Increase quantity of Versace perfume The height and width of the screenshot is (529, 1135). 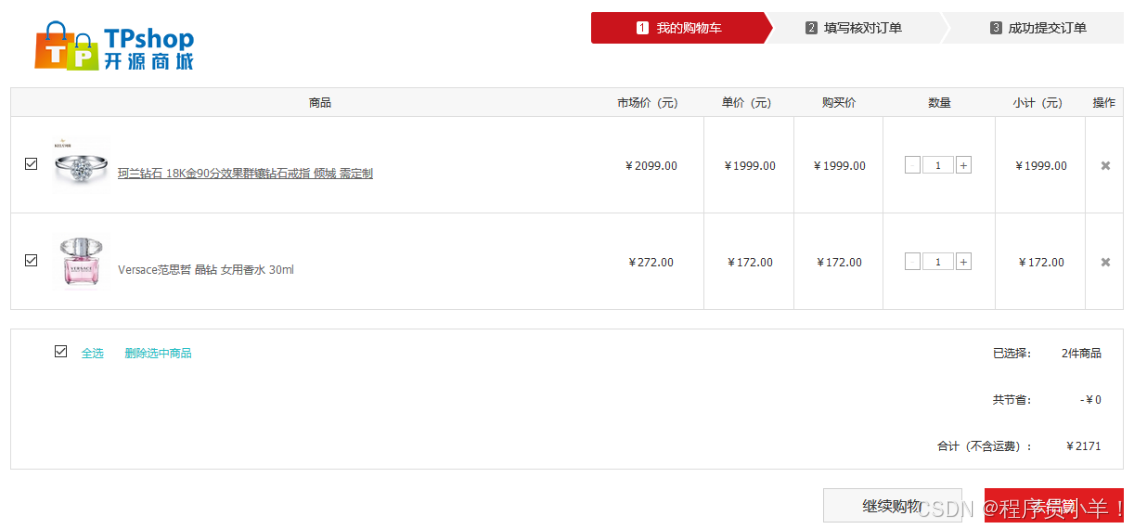click(x=963, y=262)
